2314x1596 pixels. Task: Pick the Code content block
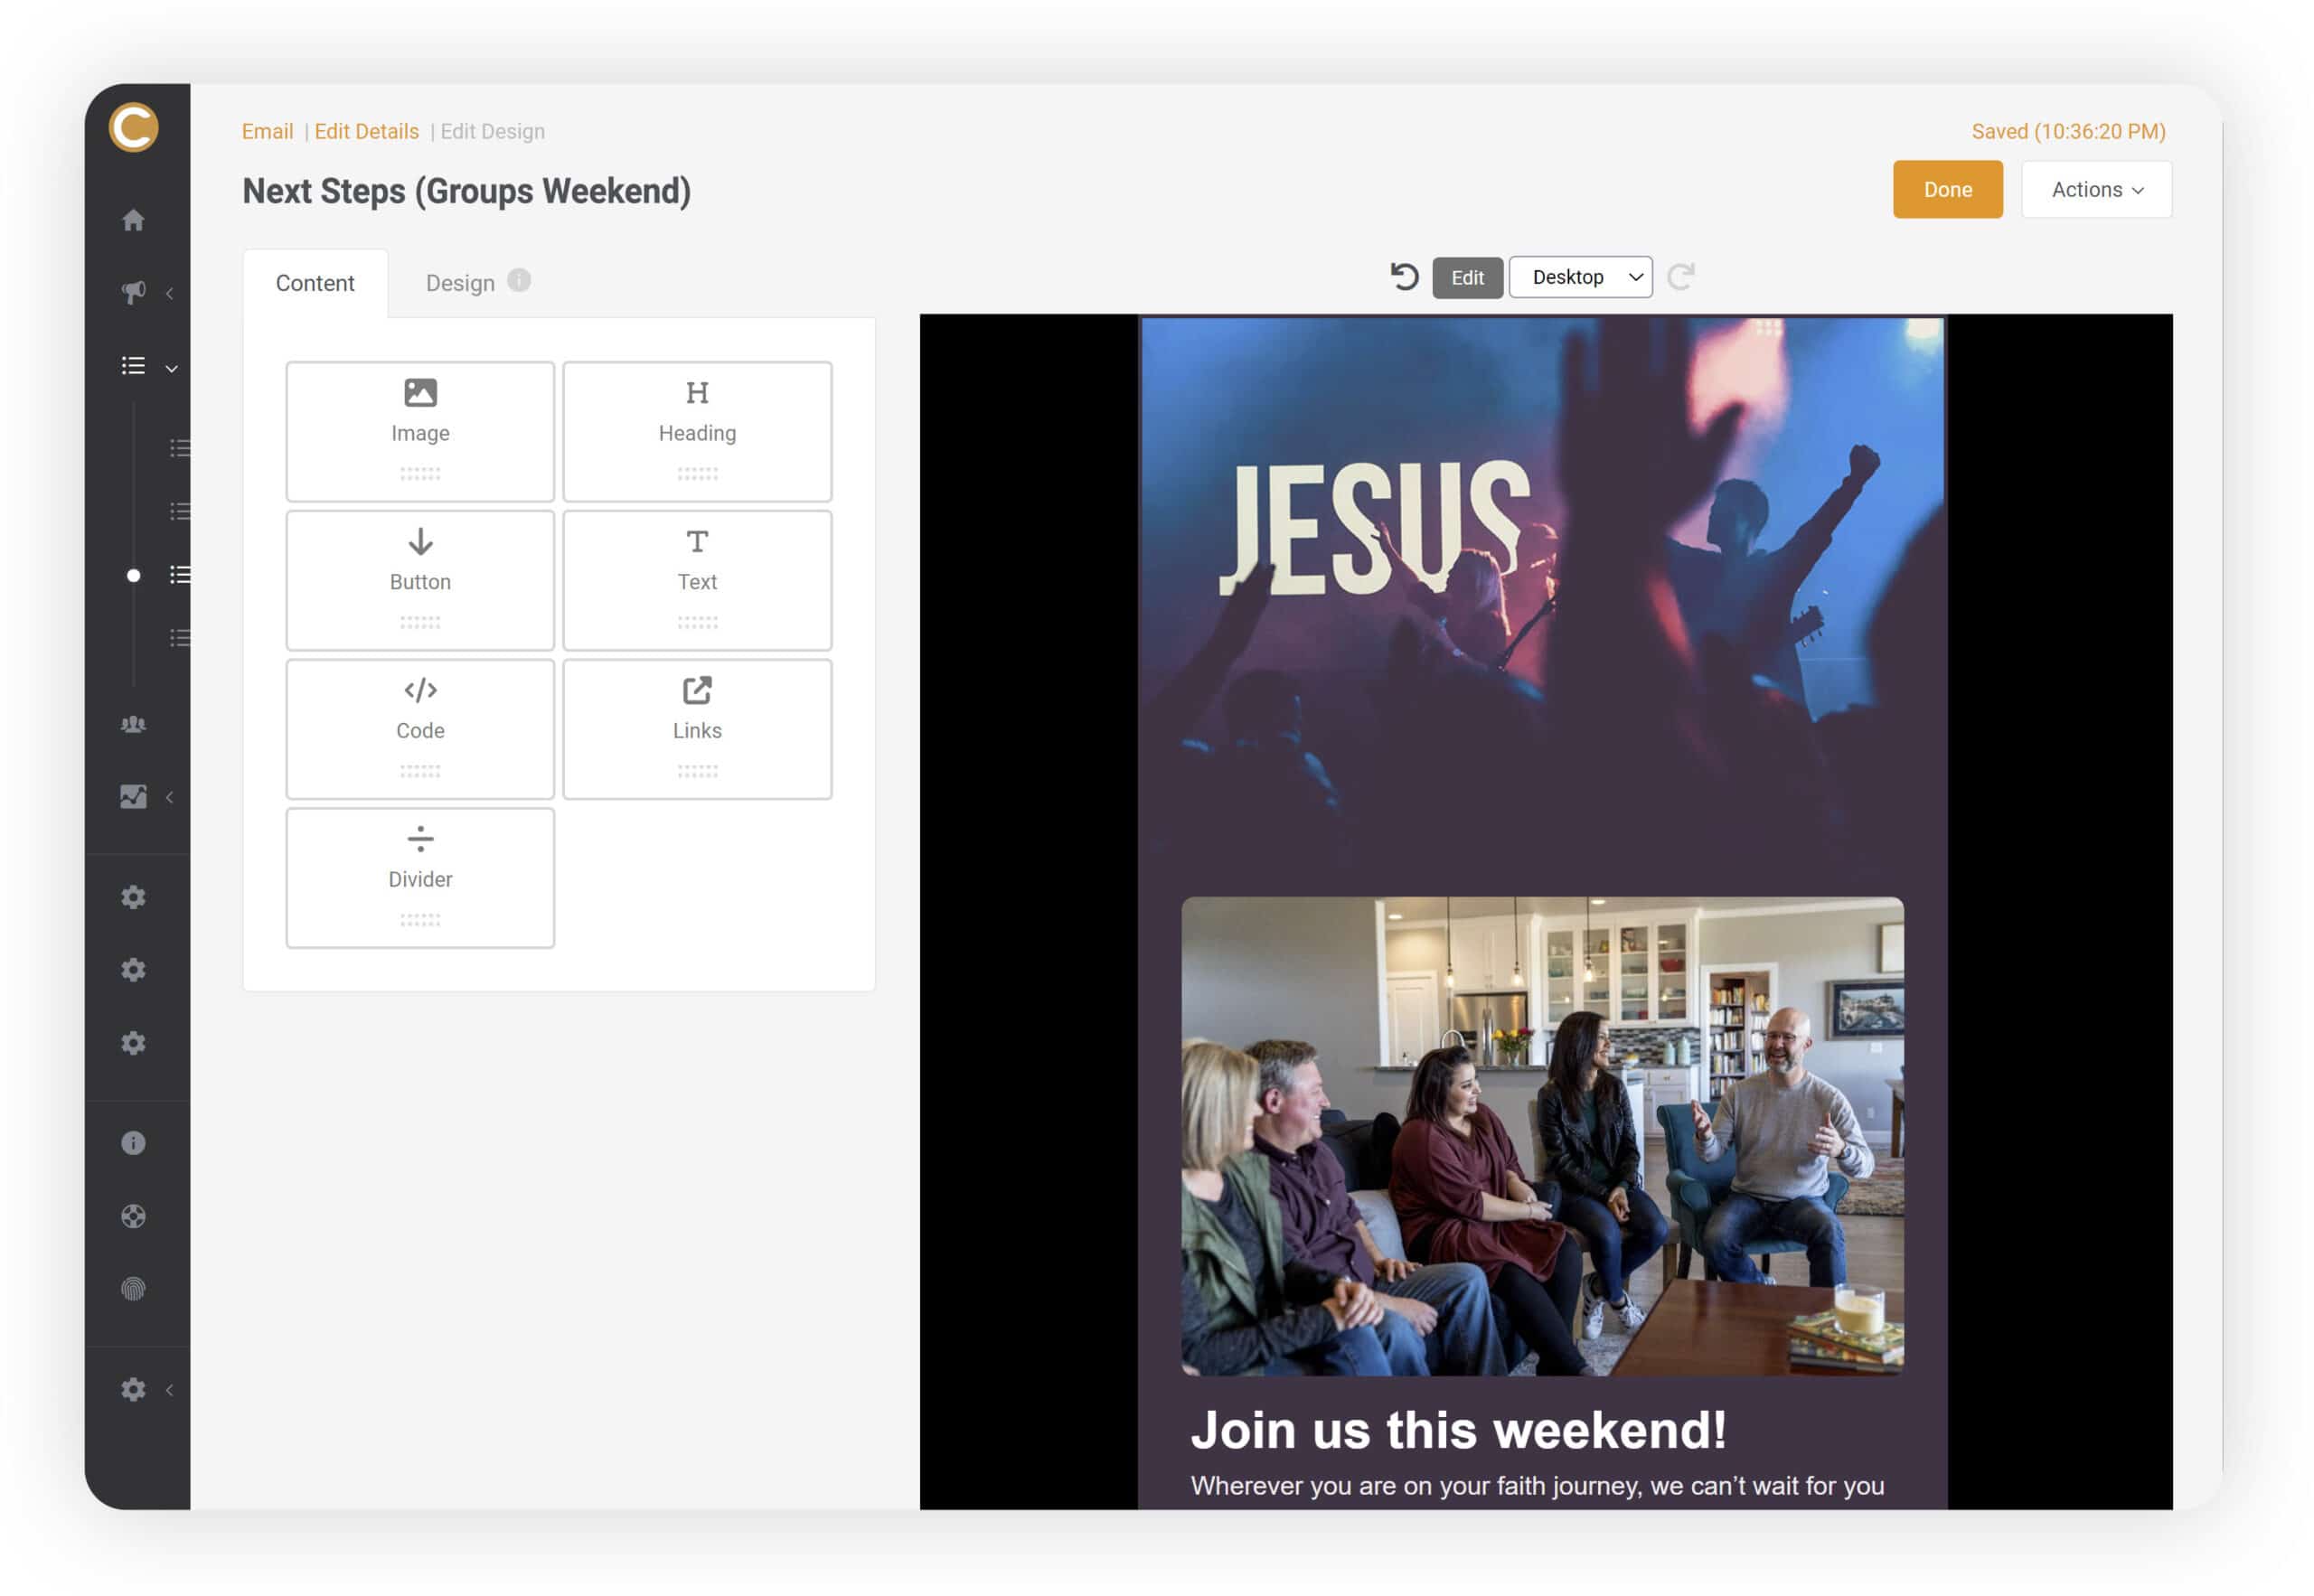click(x=421, y=730)
